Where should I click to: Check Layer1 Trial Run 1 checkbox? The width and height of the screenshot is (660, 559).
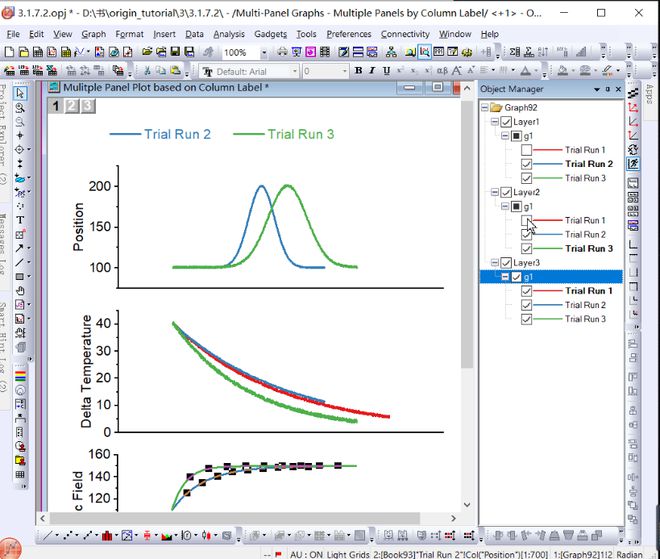[526, 150]
